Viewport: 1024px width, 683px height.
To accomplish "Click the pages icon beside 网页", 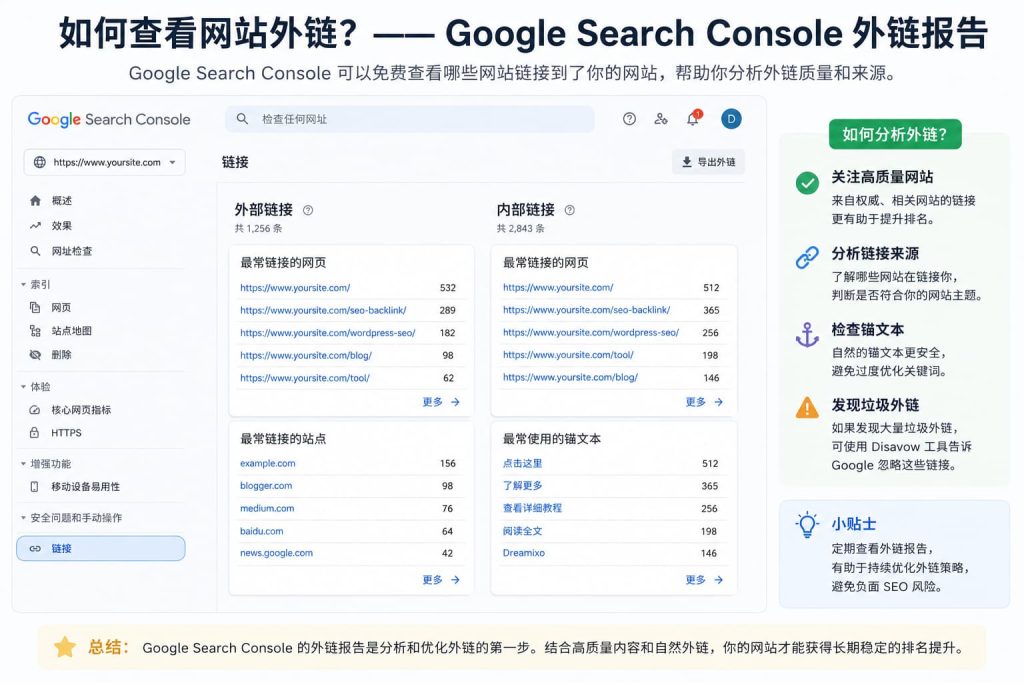I will 35,308.
